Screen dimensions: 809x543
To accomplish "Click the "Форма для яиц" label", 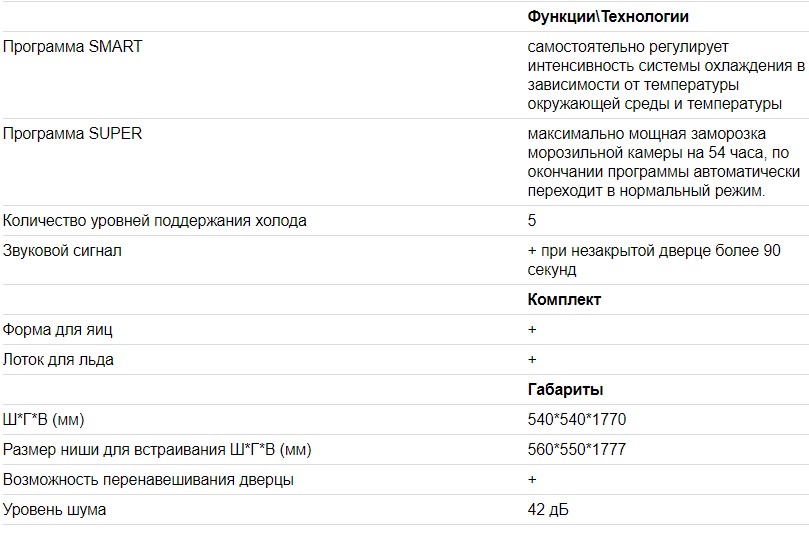I will pyautogui.click(x=65, y=329).
